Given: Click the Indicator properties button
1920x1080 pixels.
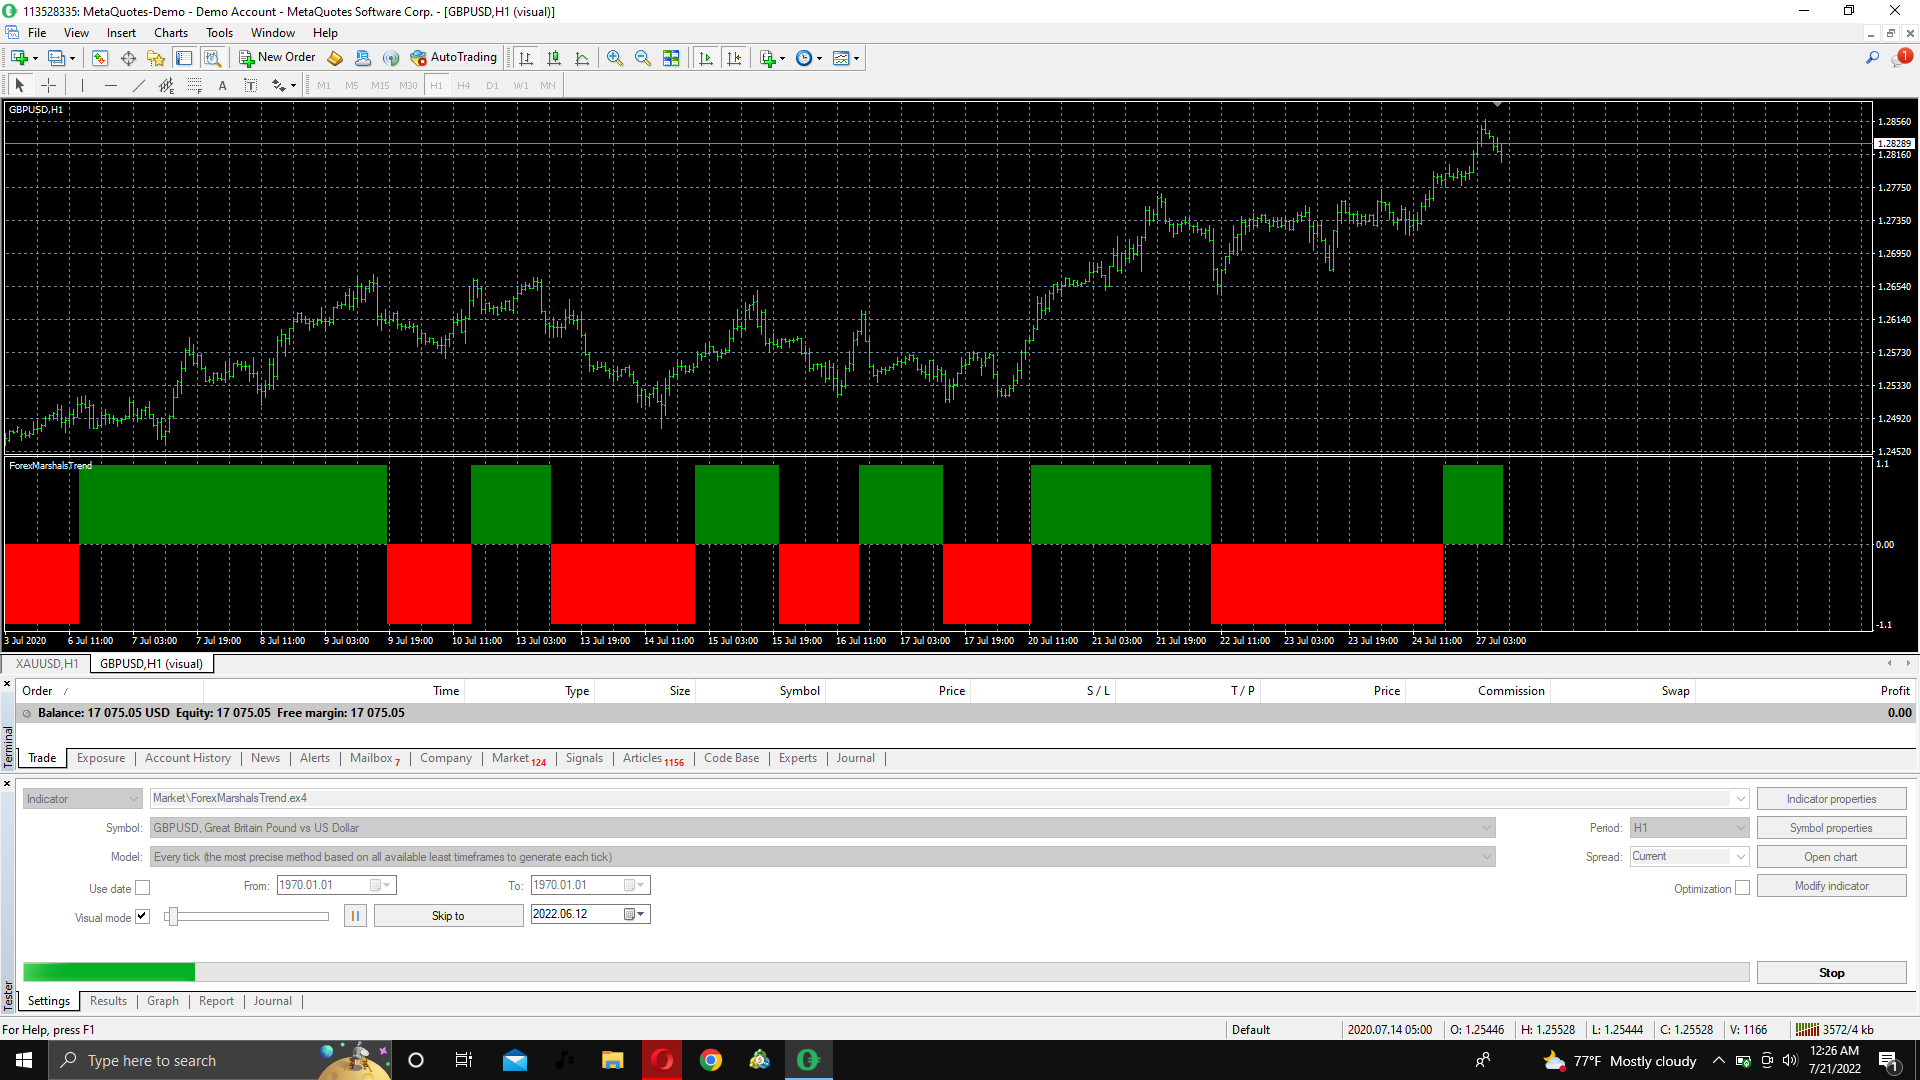Looking at the screenshot, I should (x=1831, y=799).
